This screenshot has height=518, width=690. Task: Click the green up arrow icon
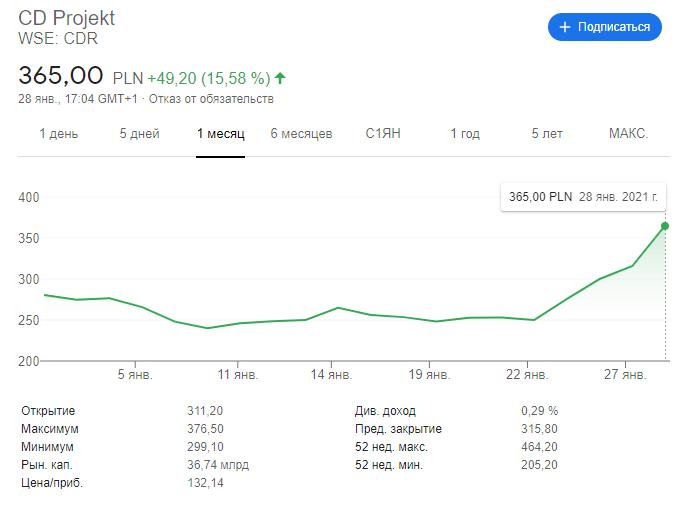(280, 78)
